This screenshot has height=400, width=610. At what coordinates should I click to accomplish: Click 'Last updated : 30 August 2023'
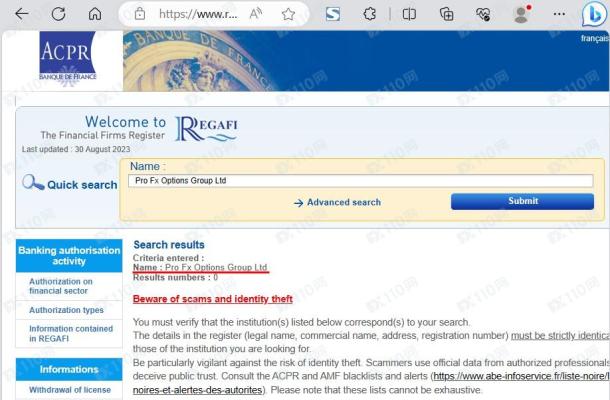tap(76, 149)
